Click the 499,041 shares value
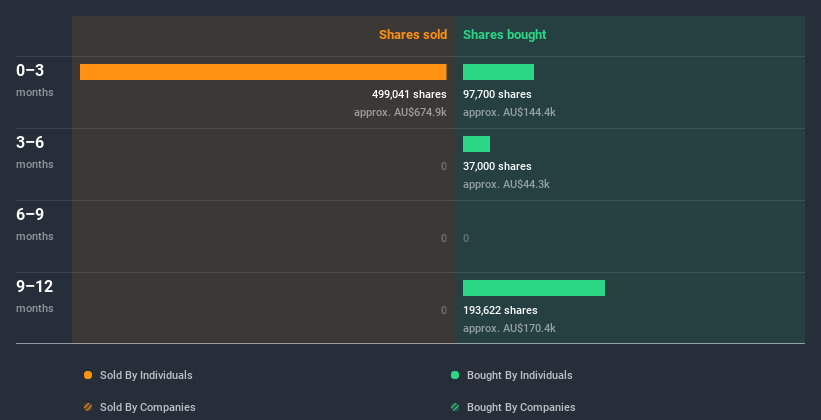The width and height of the screenshot is (821, 420). (409, 94)
